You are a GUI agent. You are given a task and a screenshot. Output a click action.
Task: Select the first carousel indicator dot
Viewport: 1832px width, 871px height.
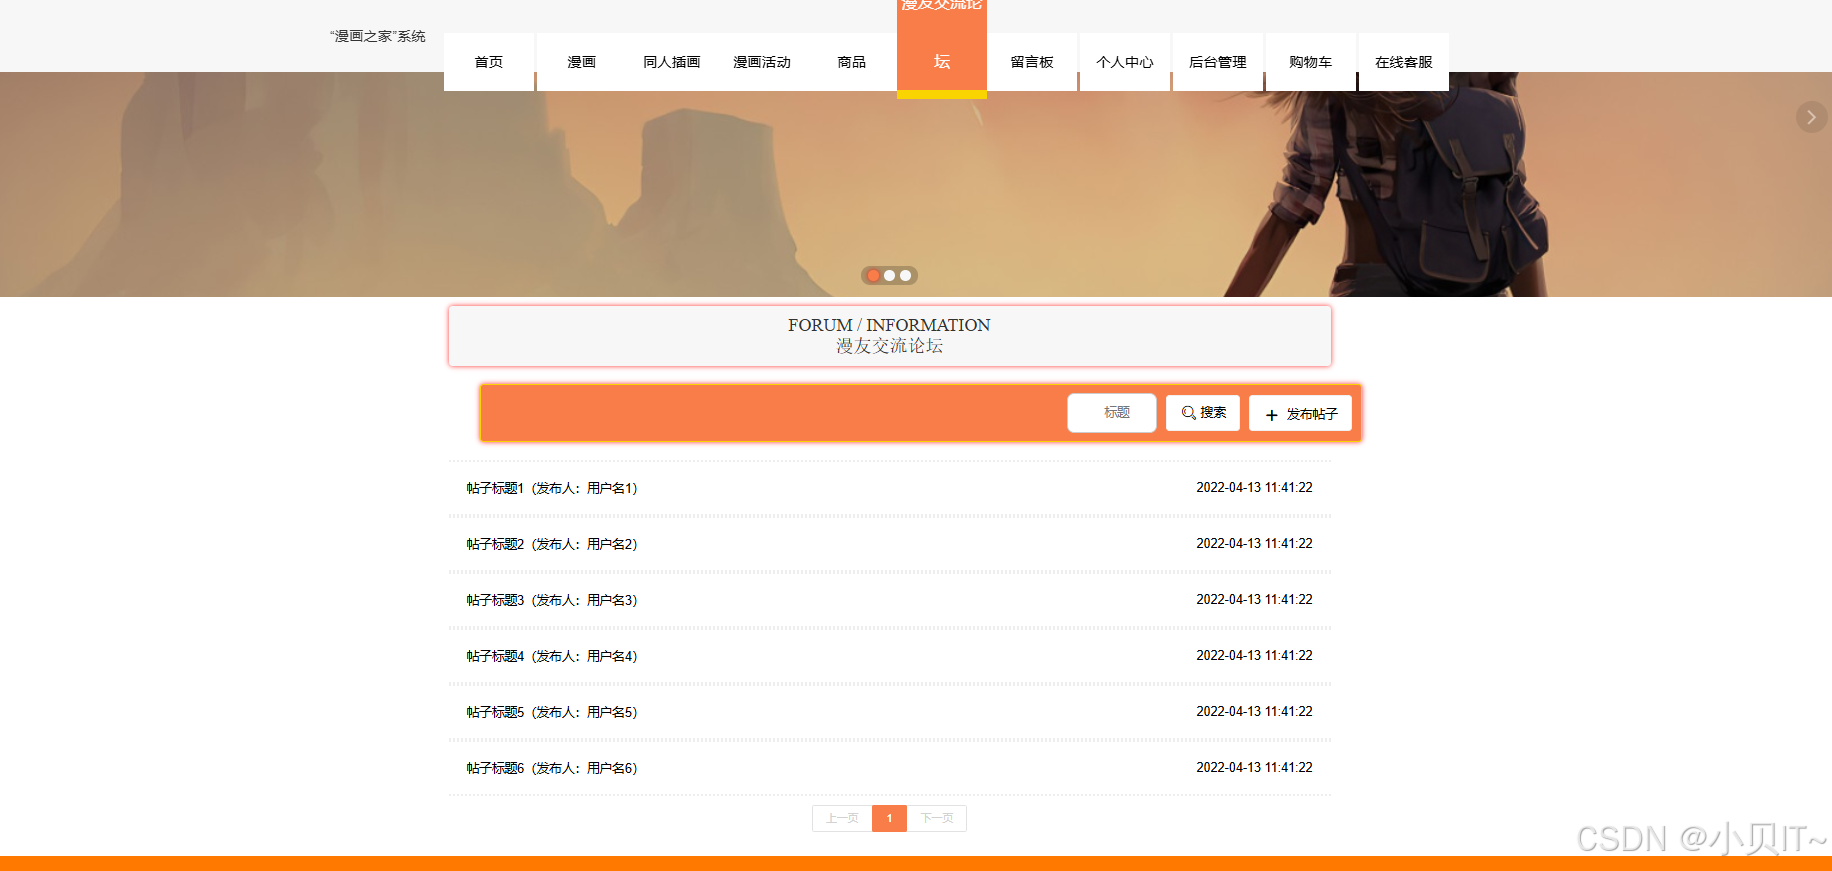pos(873,275)
